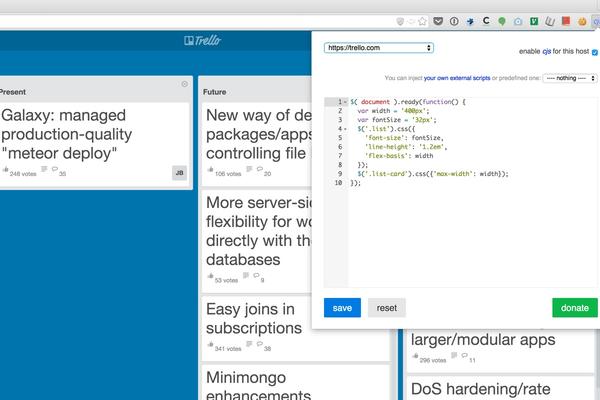Image resolution: width=600 pixels, height=400 pixels.
Task: Bookmark this page with the star icon
Action: (422, 21)
